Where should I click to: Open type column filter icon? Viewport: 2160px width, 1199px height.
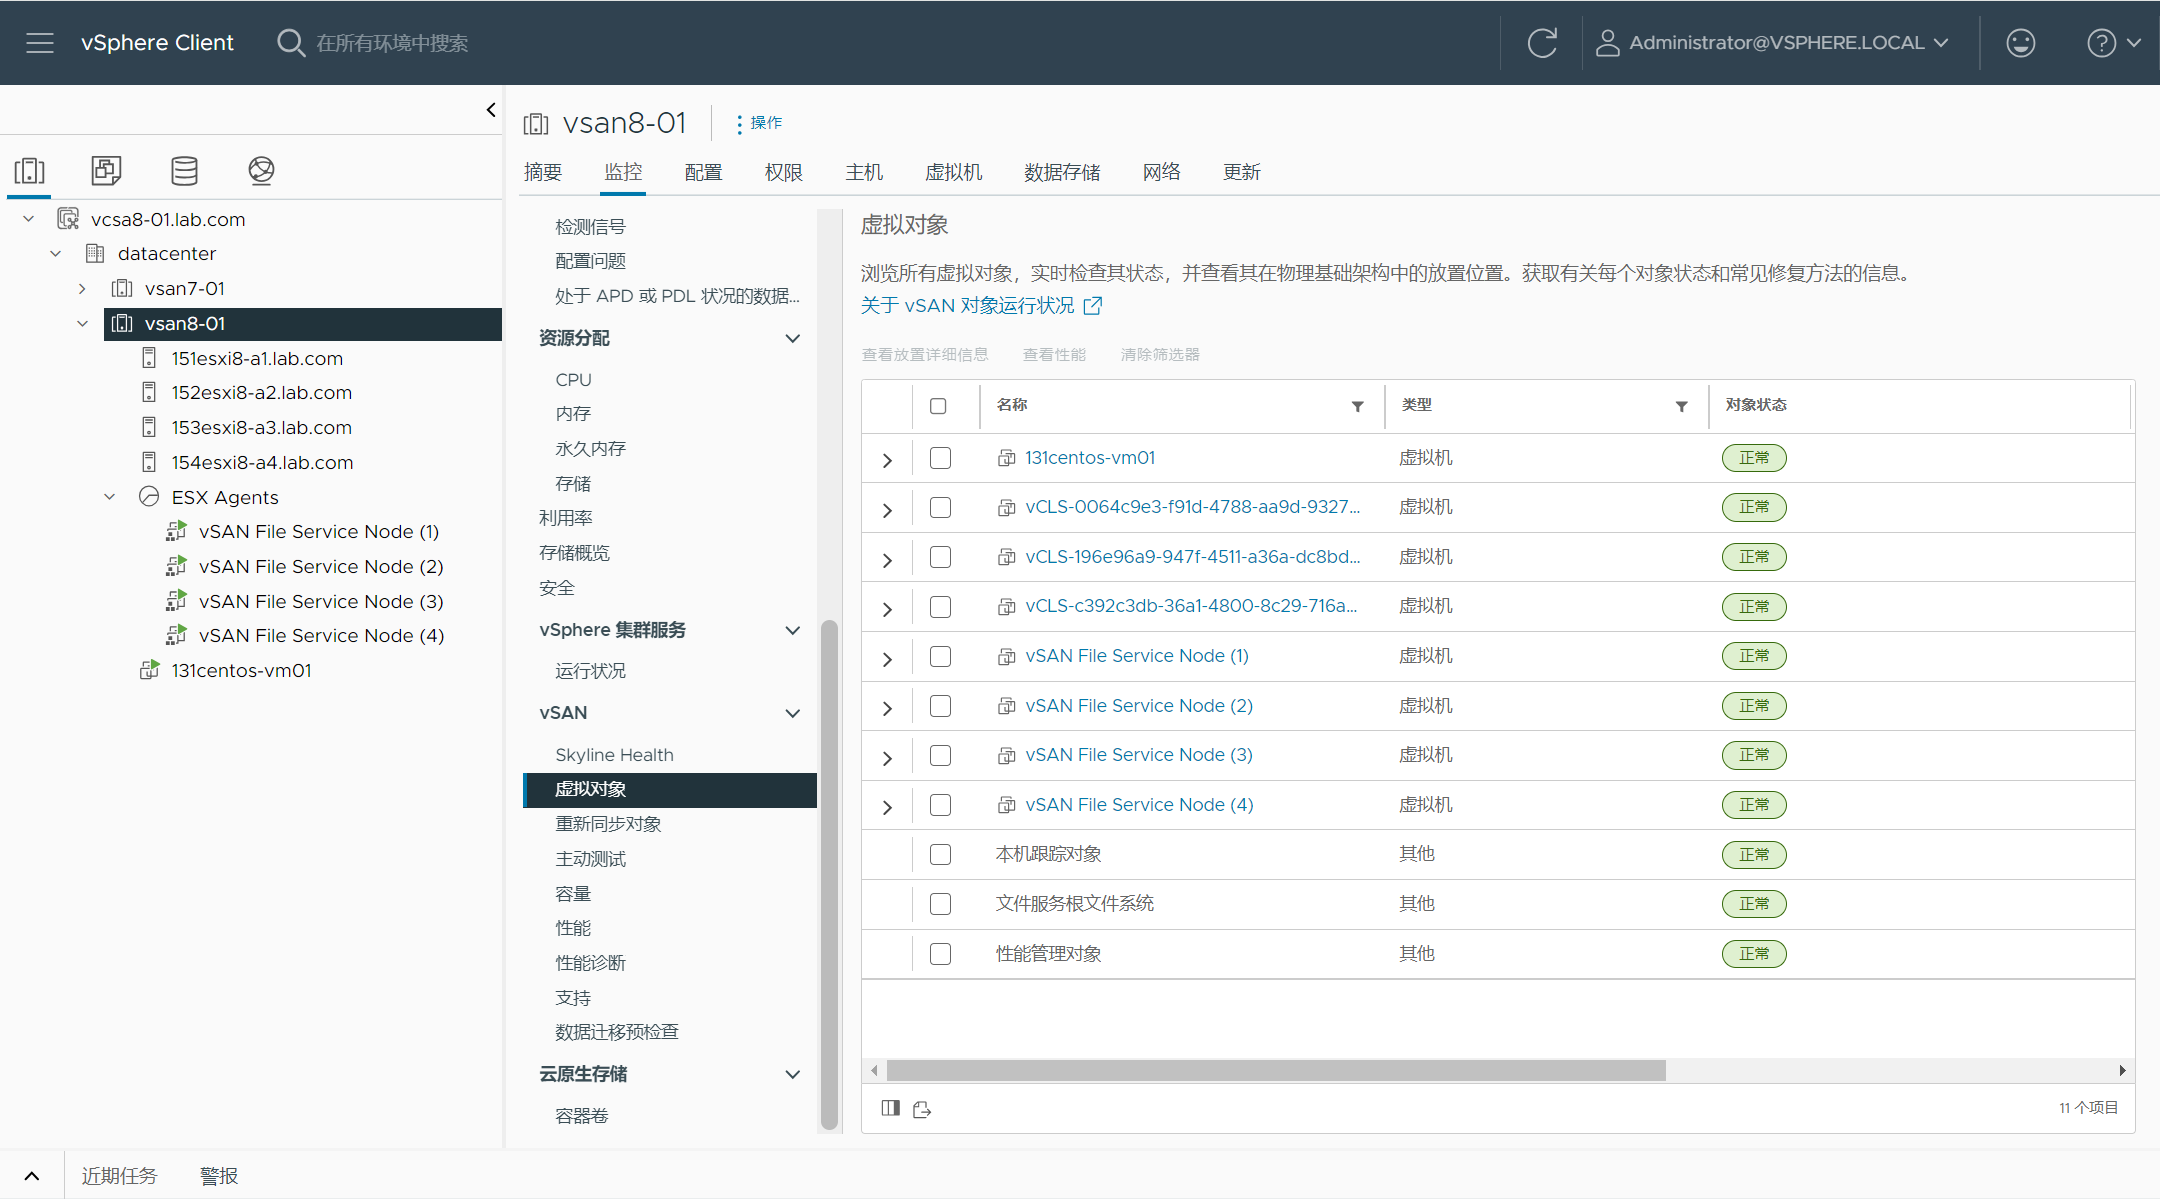(x=1682, y=406)
